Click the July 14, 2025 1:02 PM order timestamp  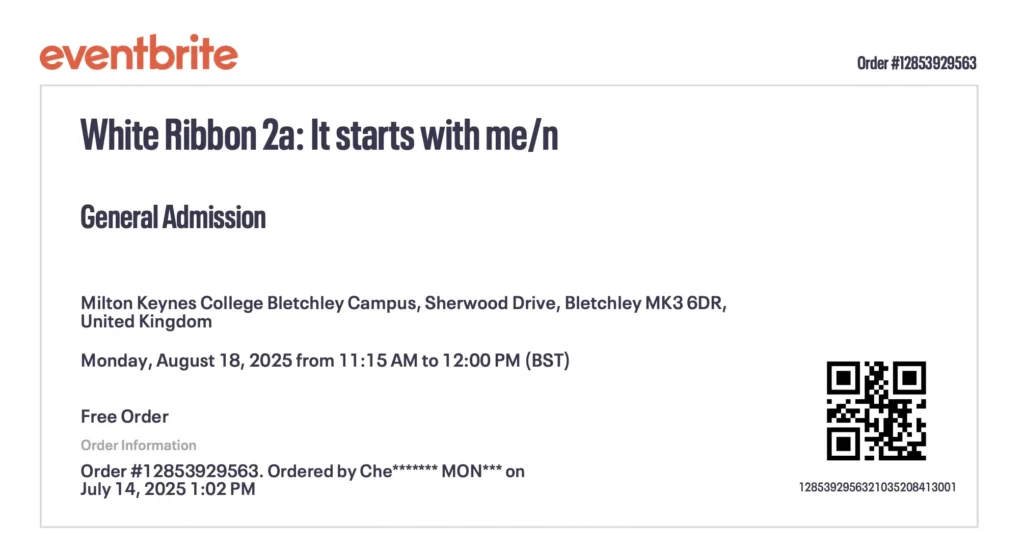(x=168, y=490)
